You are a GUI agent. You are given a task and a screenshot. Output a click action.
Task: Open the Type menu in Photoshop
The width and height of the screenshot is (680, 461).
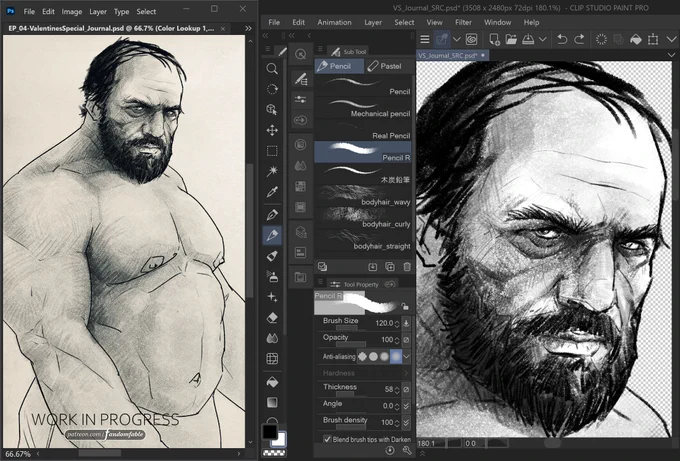[121, 12]
